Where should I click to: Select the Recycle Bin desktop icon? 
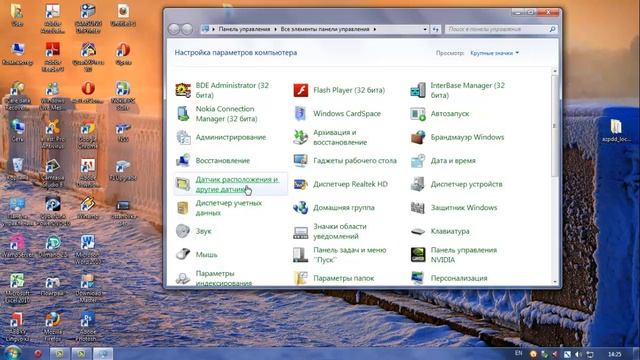point(17,169)
